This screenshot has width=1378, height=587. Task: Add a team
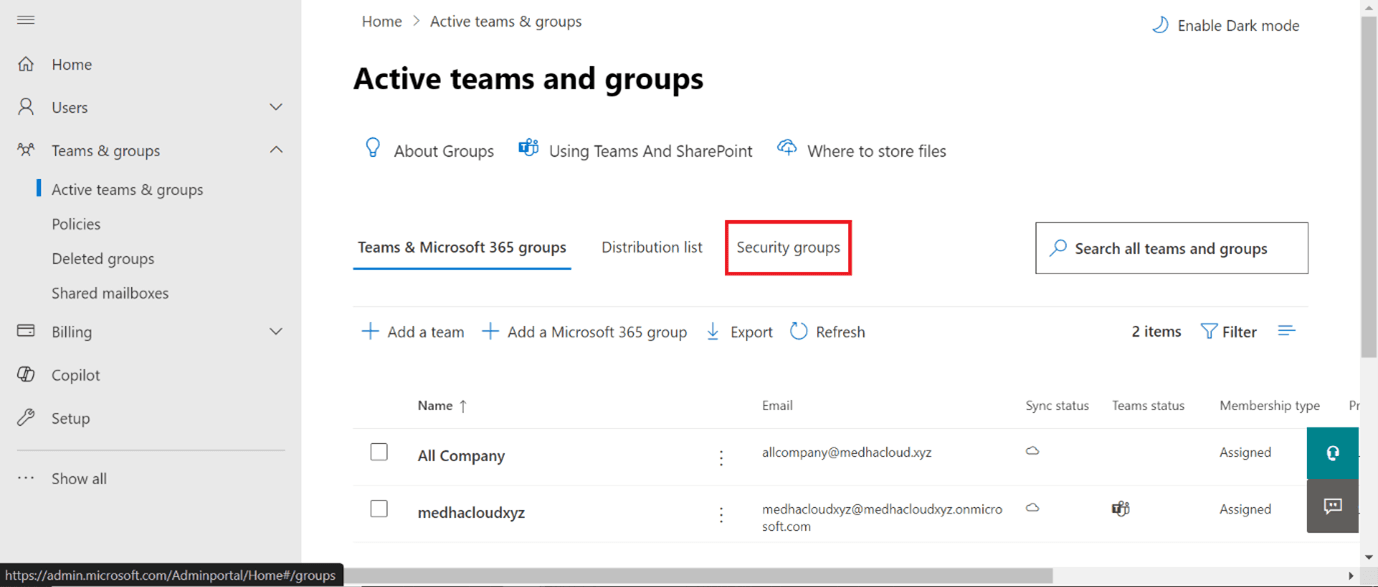tap(412, 331)
